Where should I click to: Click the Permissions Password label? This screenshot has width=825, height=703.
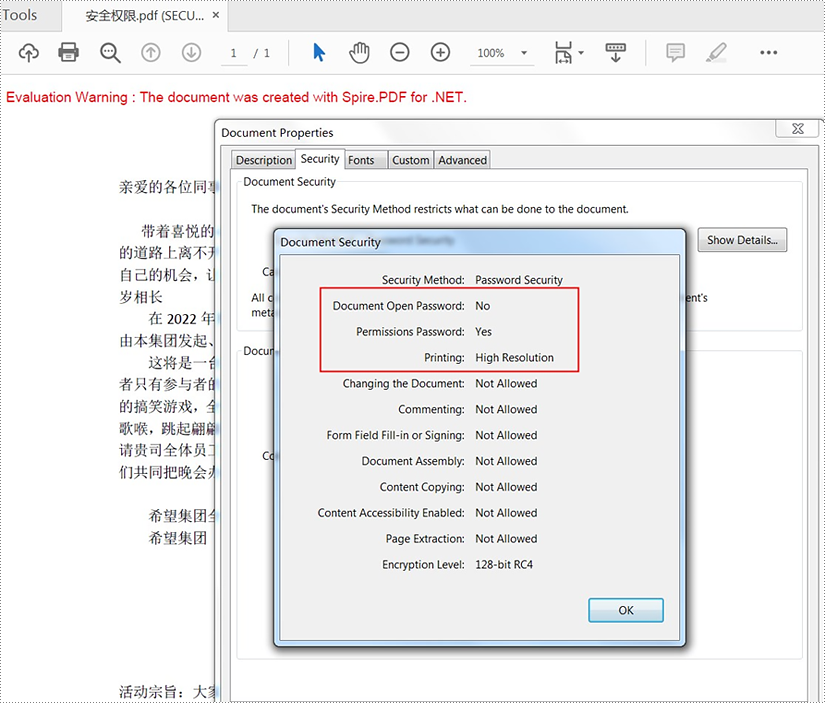pos(410,332)
